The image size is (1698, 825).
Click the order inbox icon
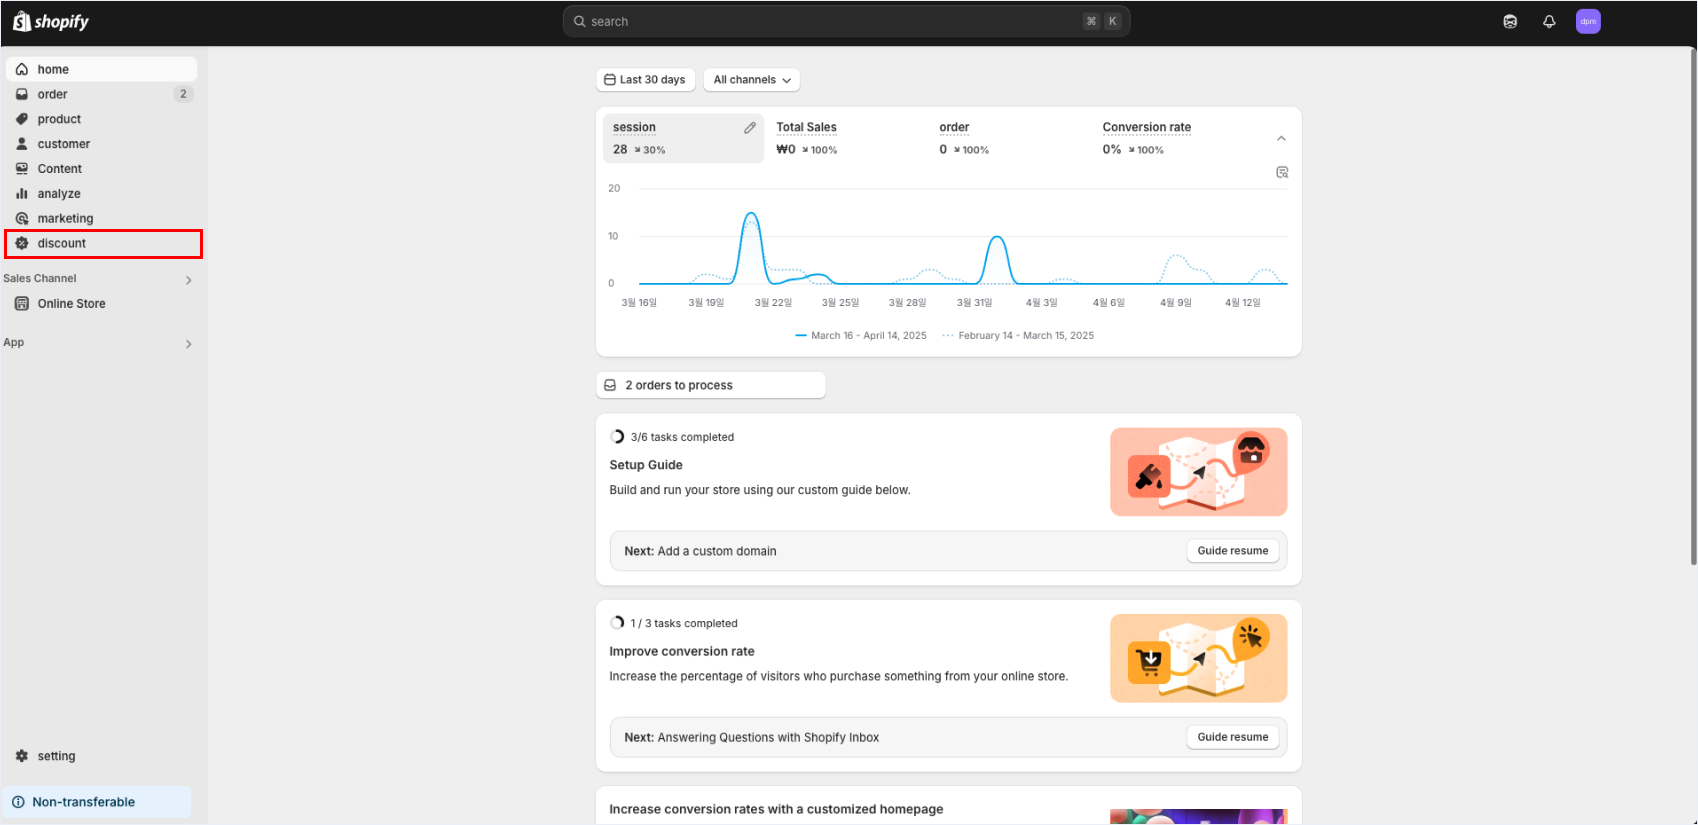point(22,94)
